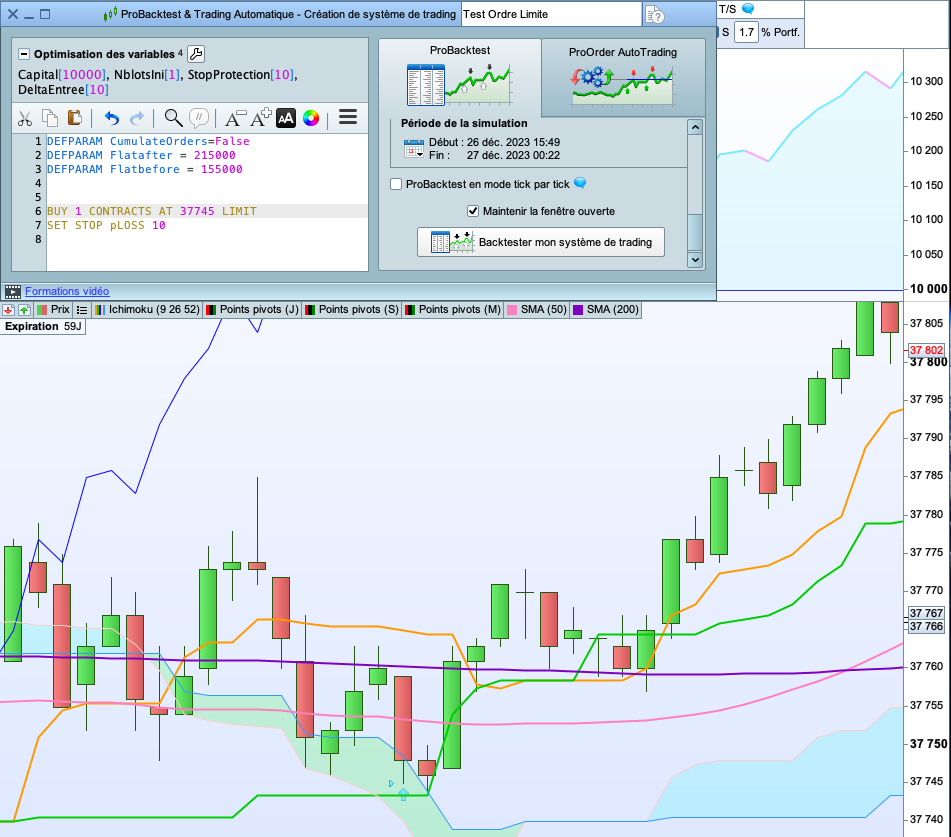Click the Formations vidéo film icon
This screenshot has height=837, width=951.
(x=13, y=292)
